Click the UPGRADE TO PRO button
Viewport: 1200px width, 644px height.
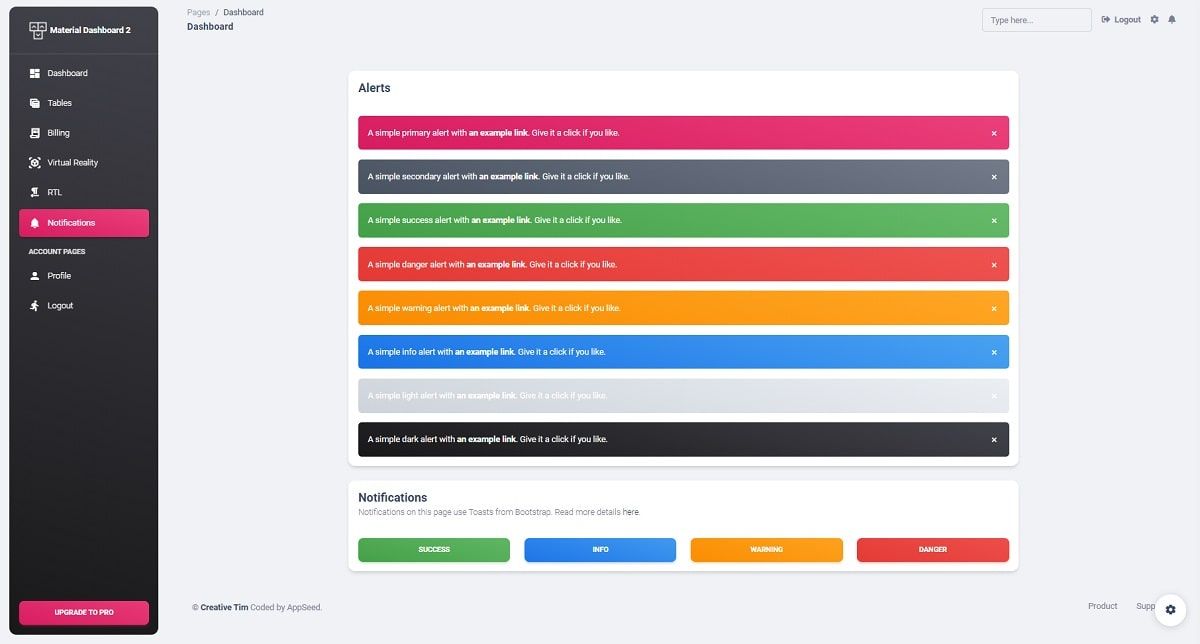pos(83,612)
